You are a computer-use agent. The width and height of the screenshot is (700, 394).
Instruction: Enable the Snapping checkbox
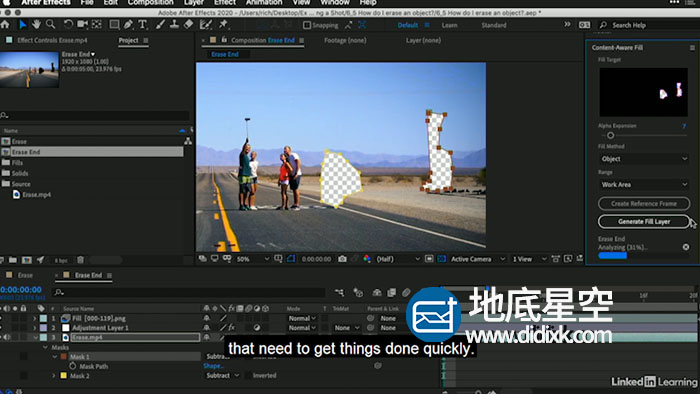(x=307, y=25)
